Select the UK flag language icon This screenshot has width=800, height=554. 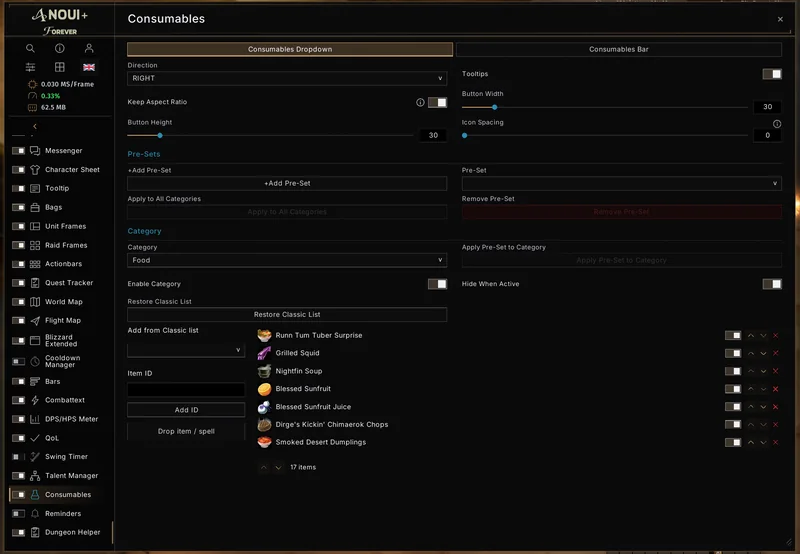click(x=89, y=67)
